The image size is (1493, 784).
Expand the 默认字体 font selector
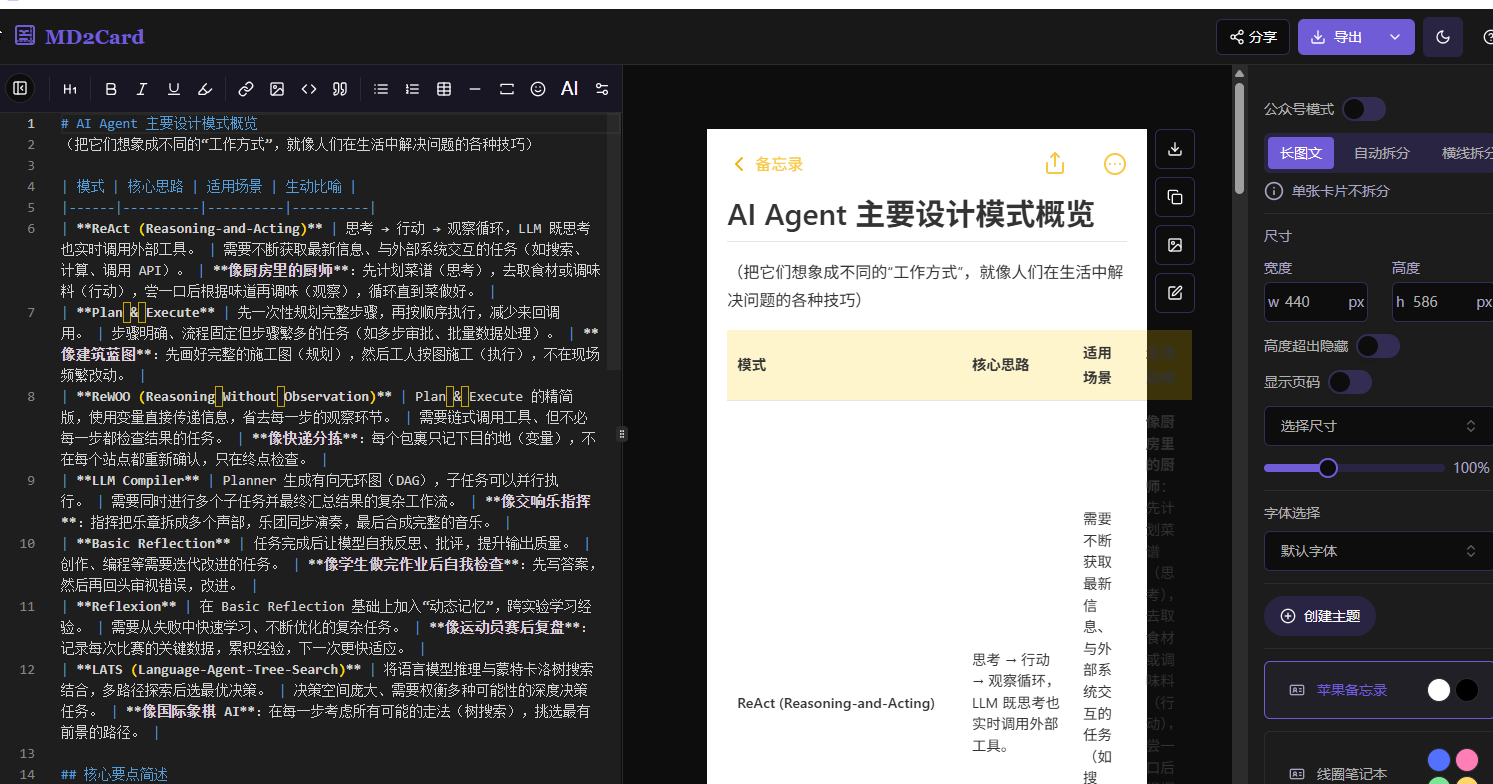pos(1378,551)
